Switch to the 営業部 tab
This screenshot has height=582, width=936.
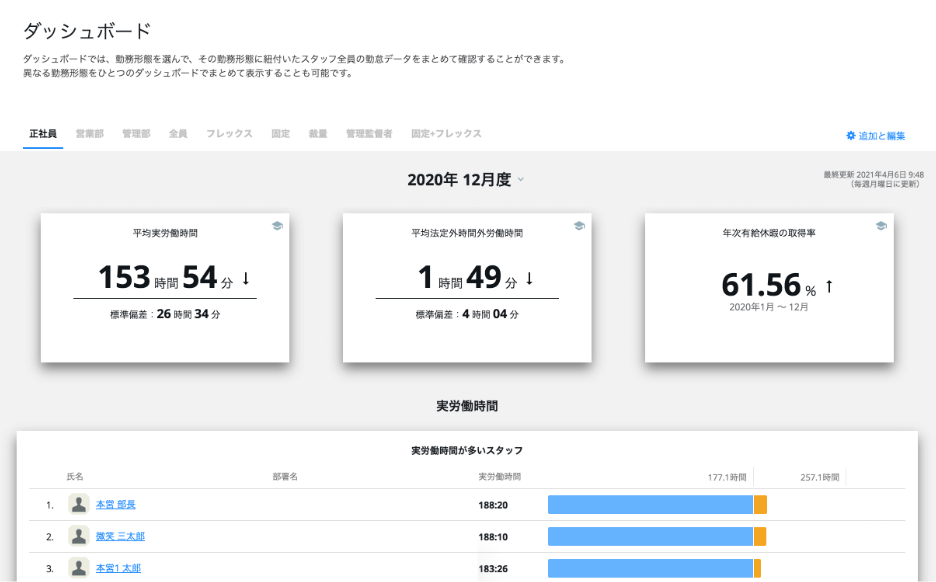click(90, 134)
